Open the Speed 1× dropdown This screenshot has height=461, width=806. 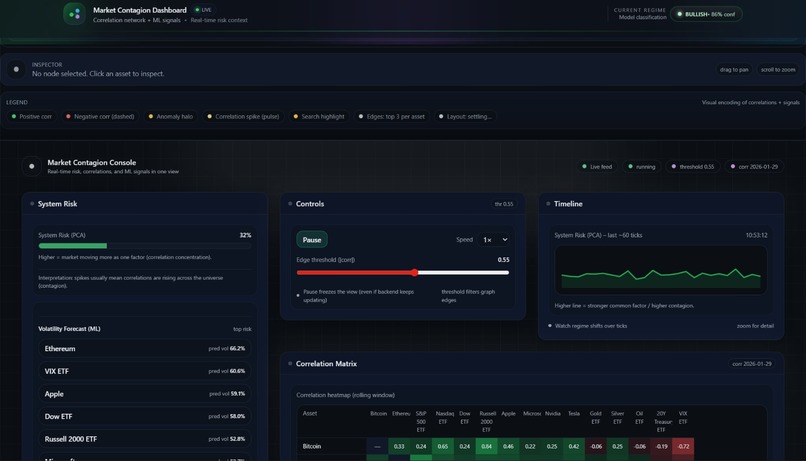pos(494,239)
